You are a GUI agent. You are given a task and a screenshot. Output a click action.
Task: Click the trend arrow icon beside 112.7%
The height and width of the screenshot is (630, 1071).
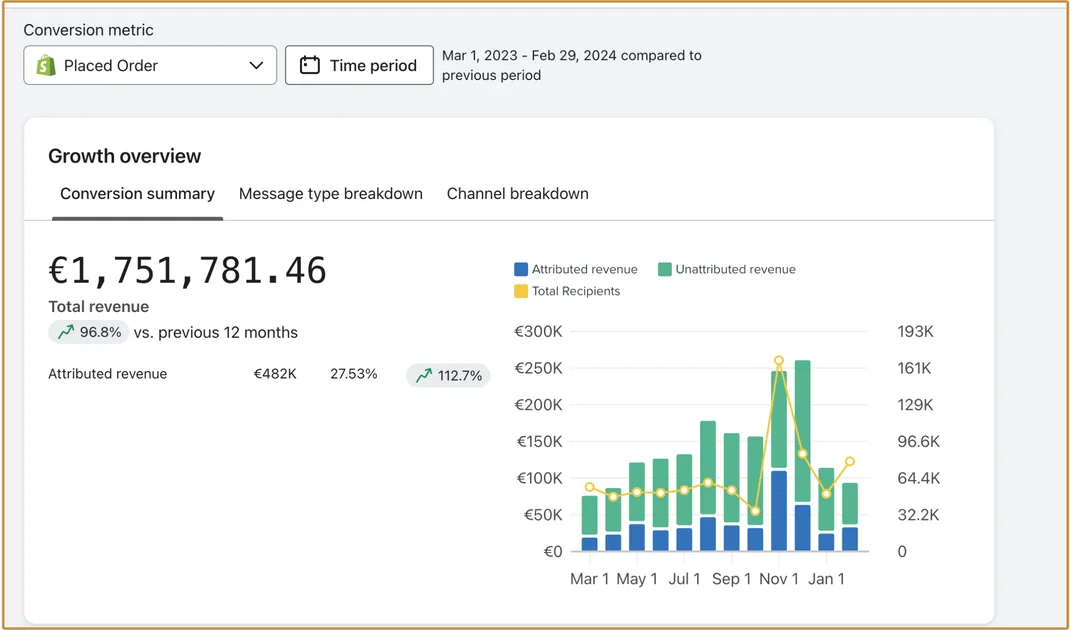pos(424,375)
